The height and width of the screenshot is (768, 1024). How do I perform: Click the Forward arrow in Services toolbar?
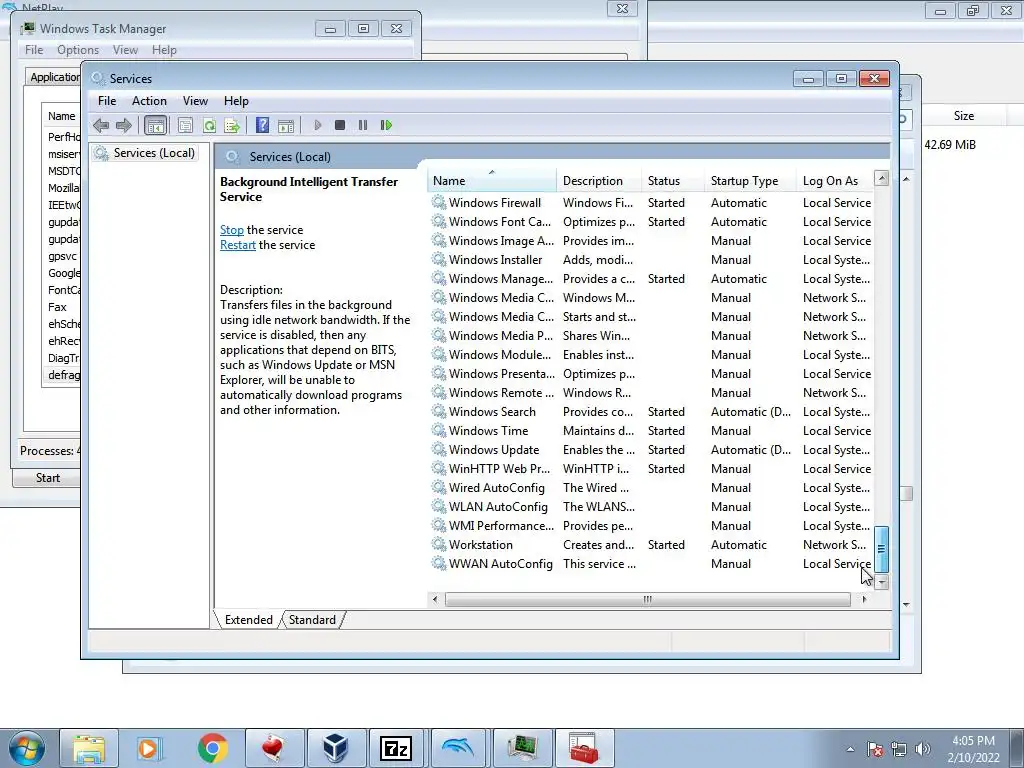click(x=123, y=125)
